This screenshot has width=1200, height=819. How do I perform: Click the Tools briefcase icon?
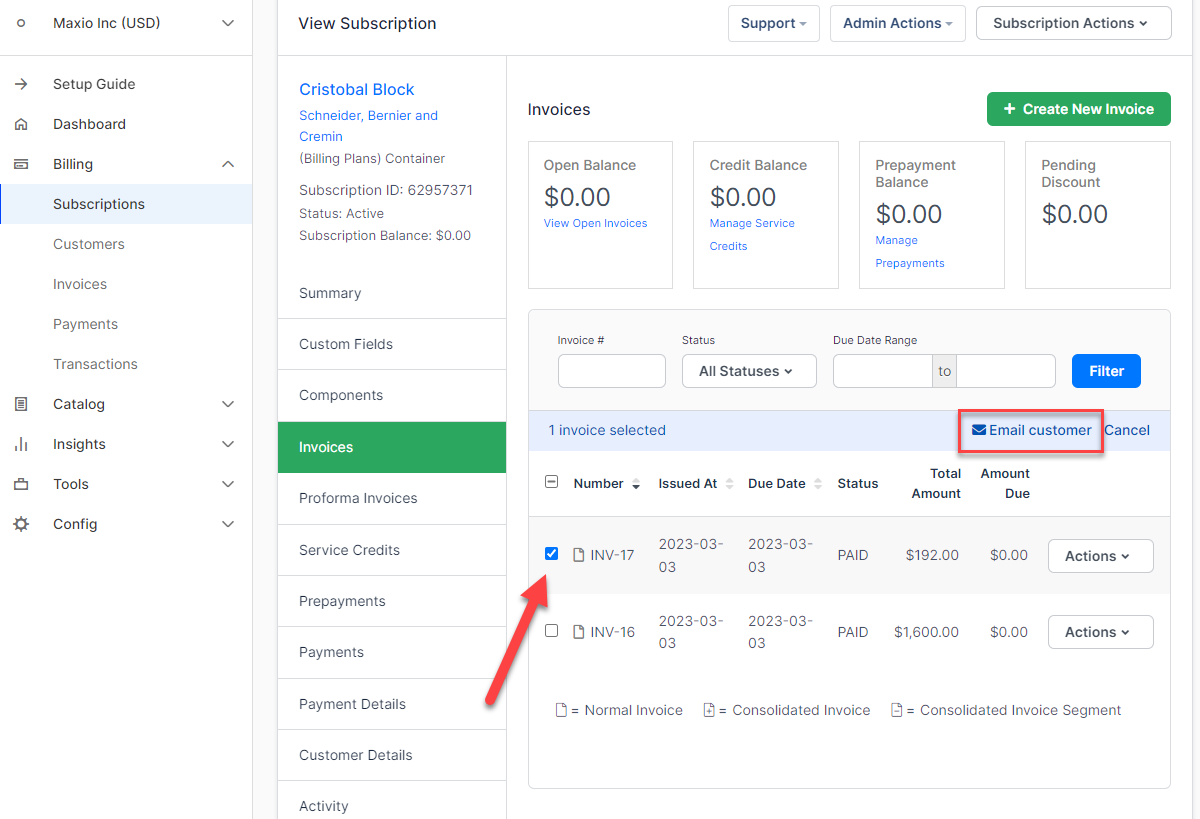[20, 483]
